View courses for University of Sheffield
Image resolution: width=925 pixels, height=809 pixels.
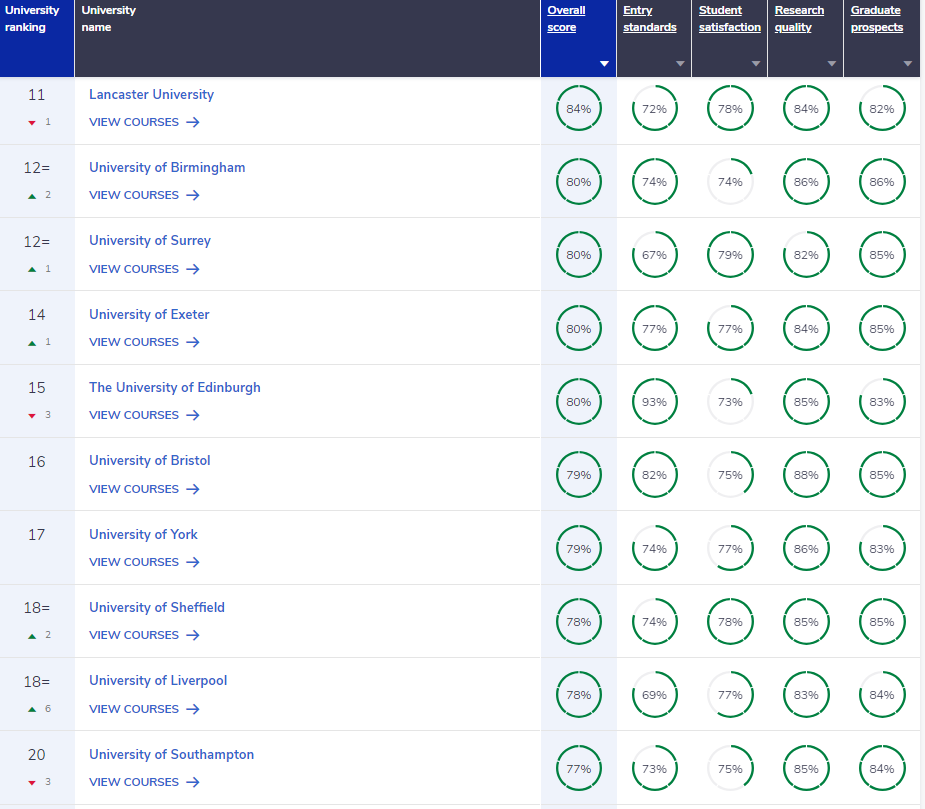tap(145, 636)
